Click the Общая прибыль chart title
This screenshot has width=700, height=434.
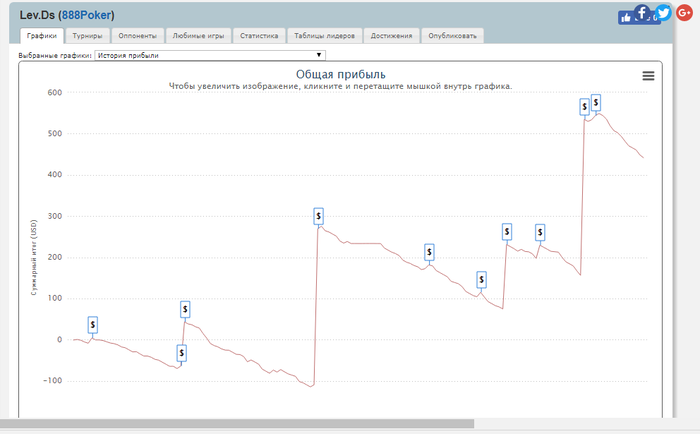341,74
